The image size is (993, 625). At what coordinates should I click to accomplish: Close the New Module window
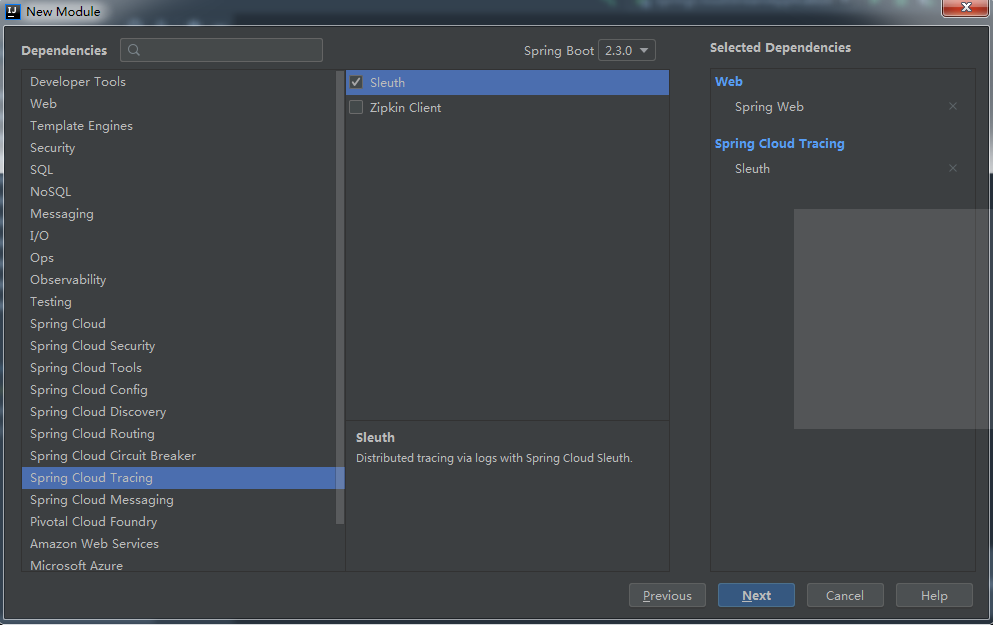point(966,8)
